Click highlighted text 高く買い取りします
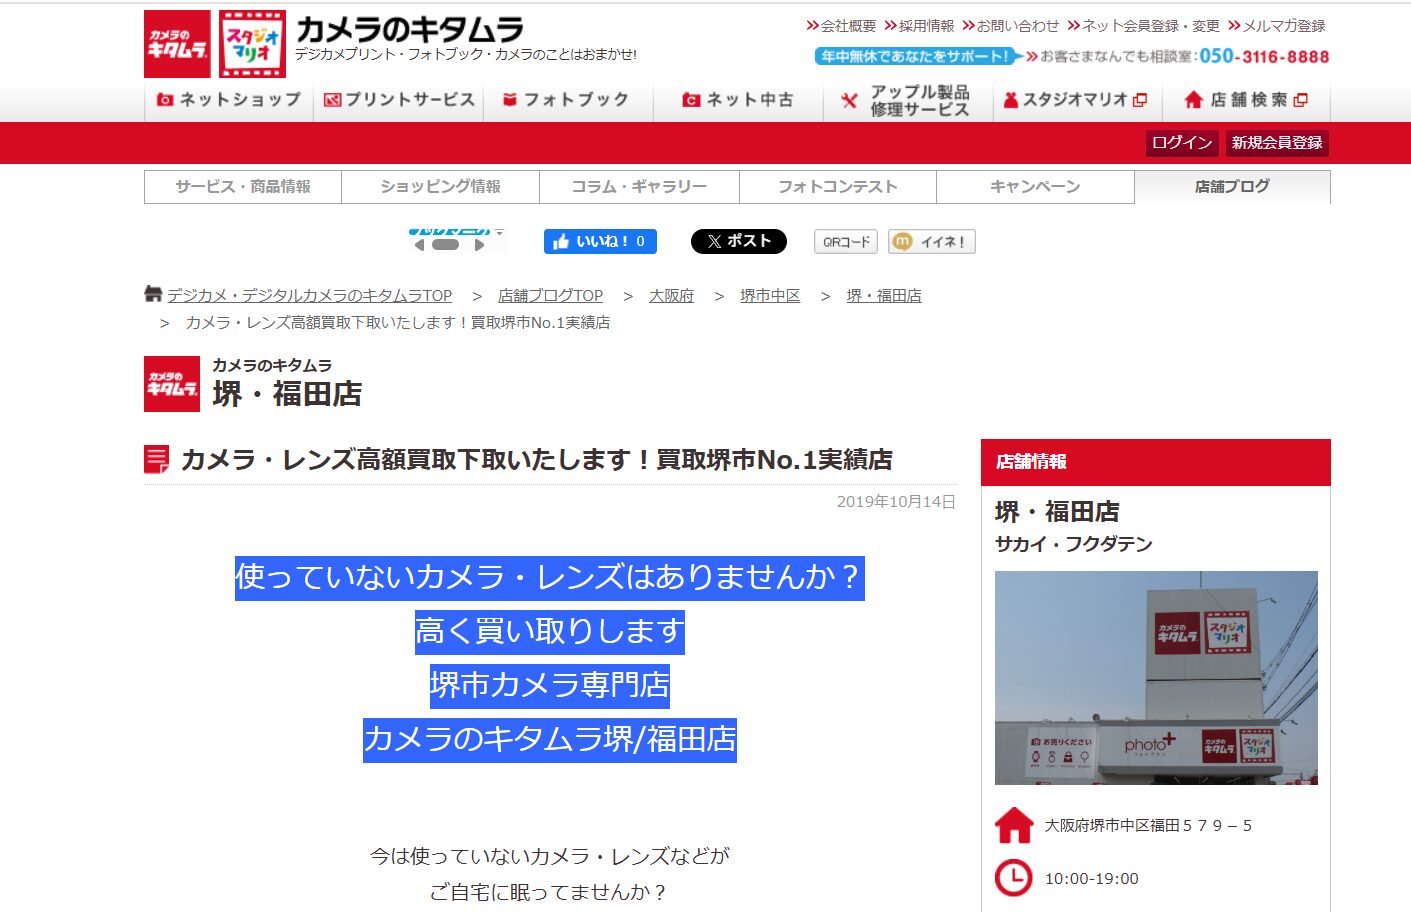 [x=550, y=632]
